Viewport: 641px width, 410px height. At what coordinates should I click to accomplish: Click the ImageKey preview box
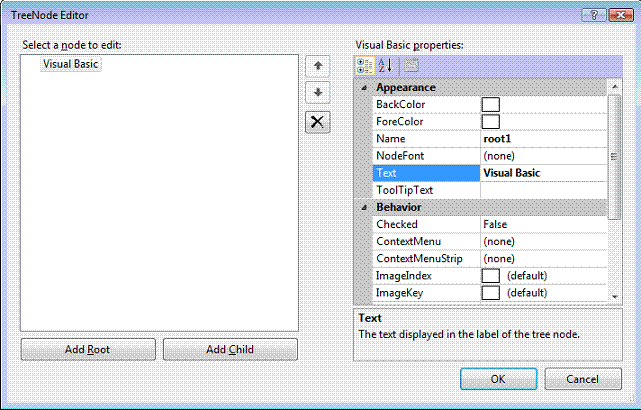(x=491, y=293)
